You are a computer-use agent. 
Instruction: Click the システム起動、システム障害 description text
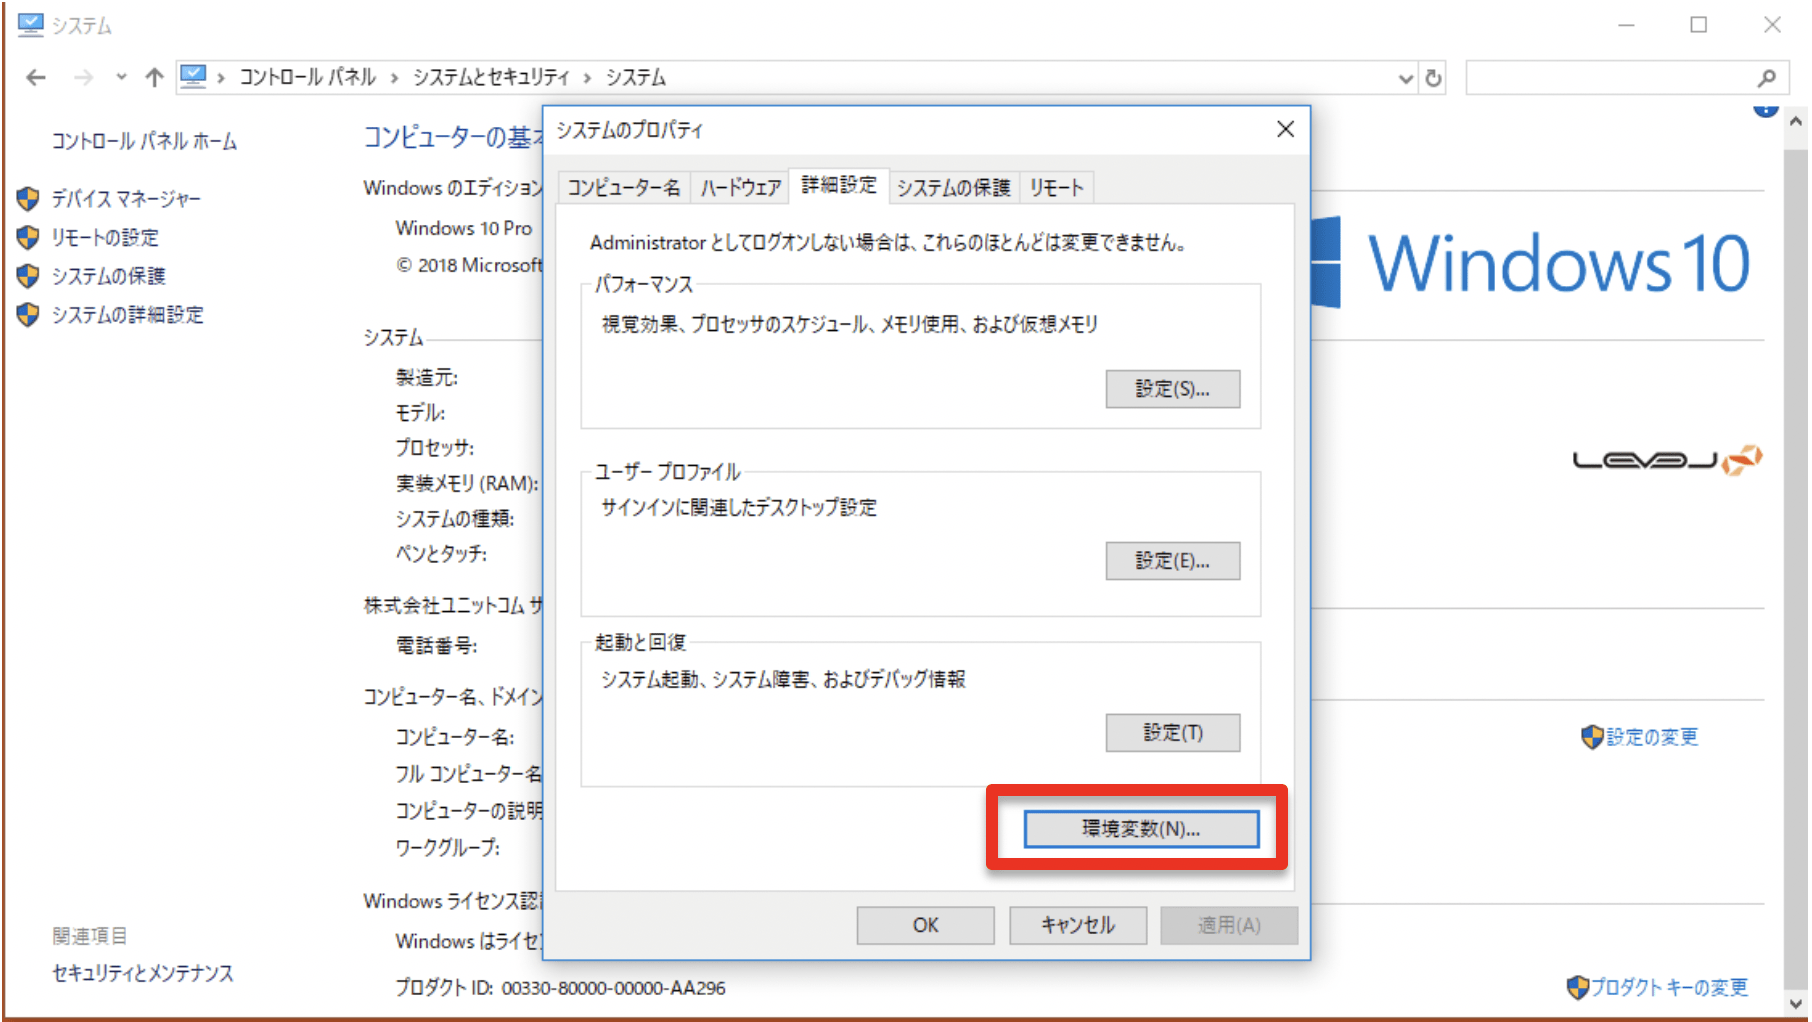(783, 680)
